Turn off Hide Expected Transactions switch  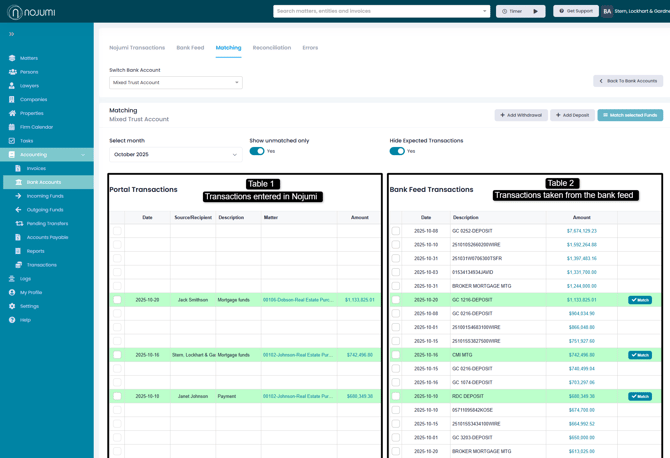click(x=397, y=151)
